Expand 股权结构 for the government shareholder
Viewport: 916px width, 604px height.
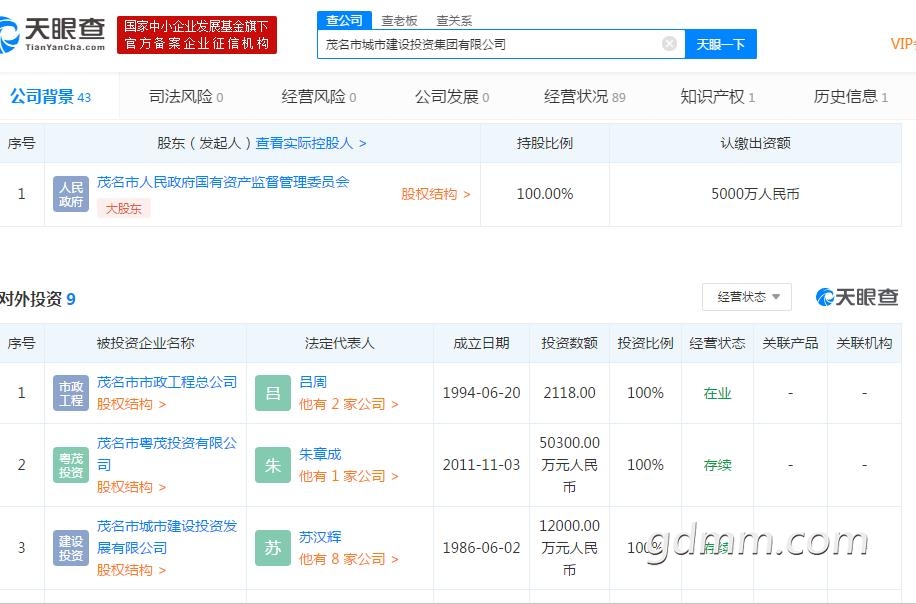coord(435,194)
